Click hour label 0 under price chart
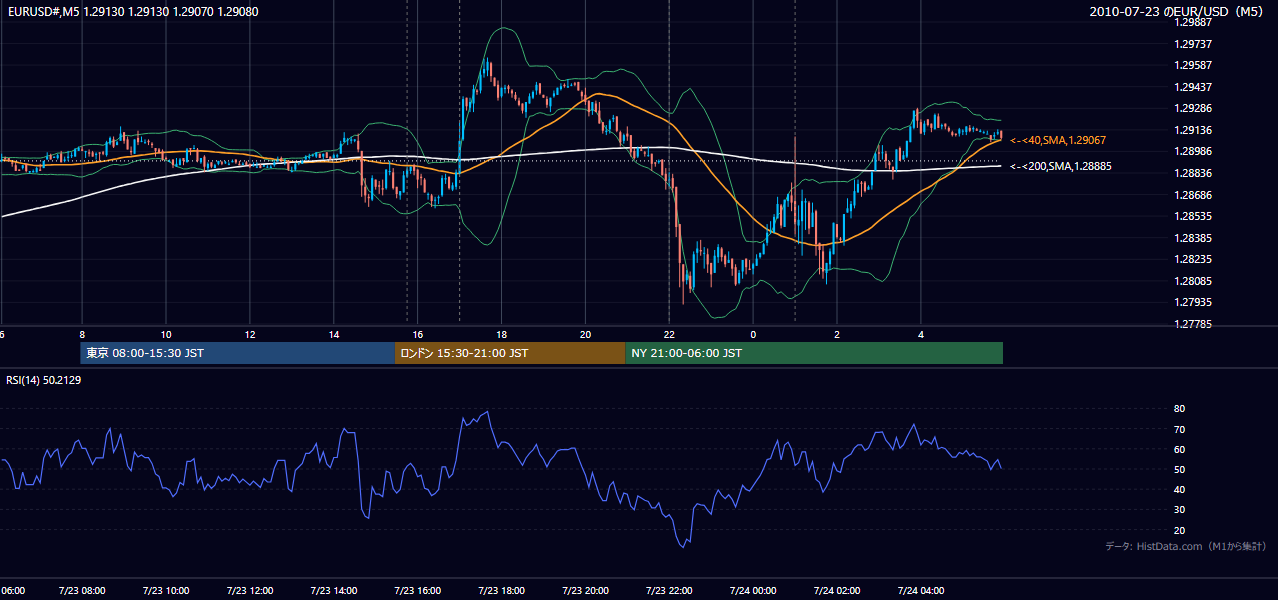The height and width of the screenshot is (600, 1278). pyautogui.click(x=754, y=334)
